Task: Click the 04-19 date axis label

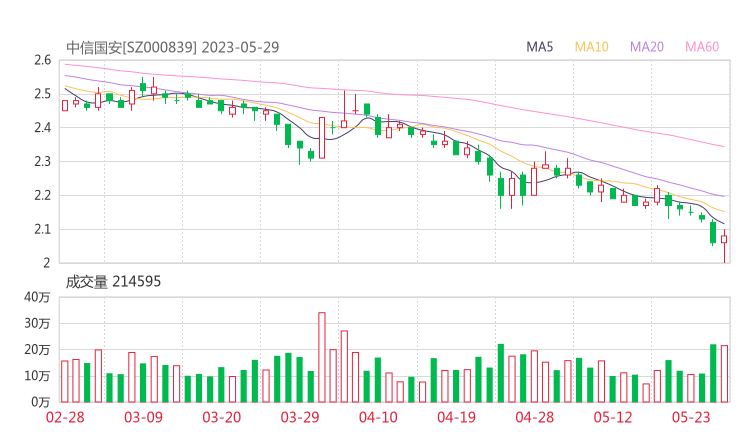Action: point(456,417)
